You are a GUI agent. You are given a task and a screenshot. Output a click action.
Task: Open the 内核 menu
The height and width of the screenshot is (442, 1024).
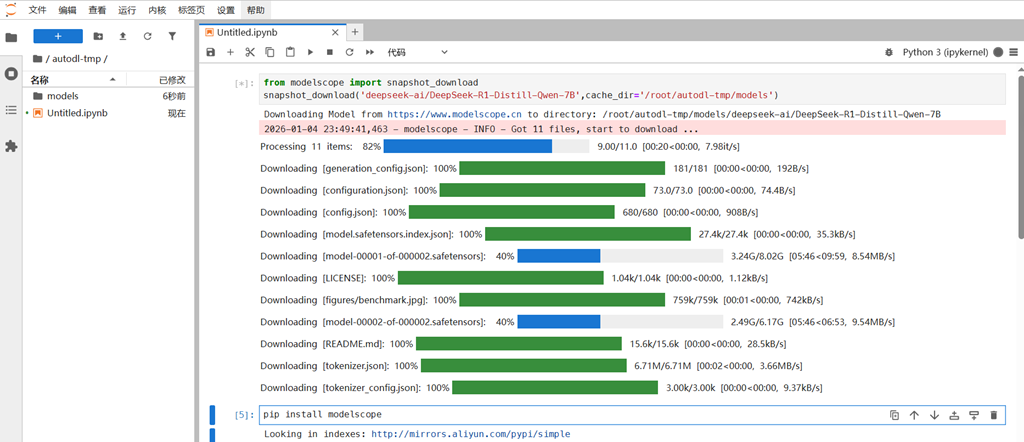tap(157, 10)
